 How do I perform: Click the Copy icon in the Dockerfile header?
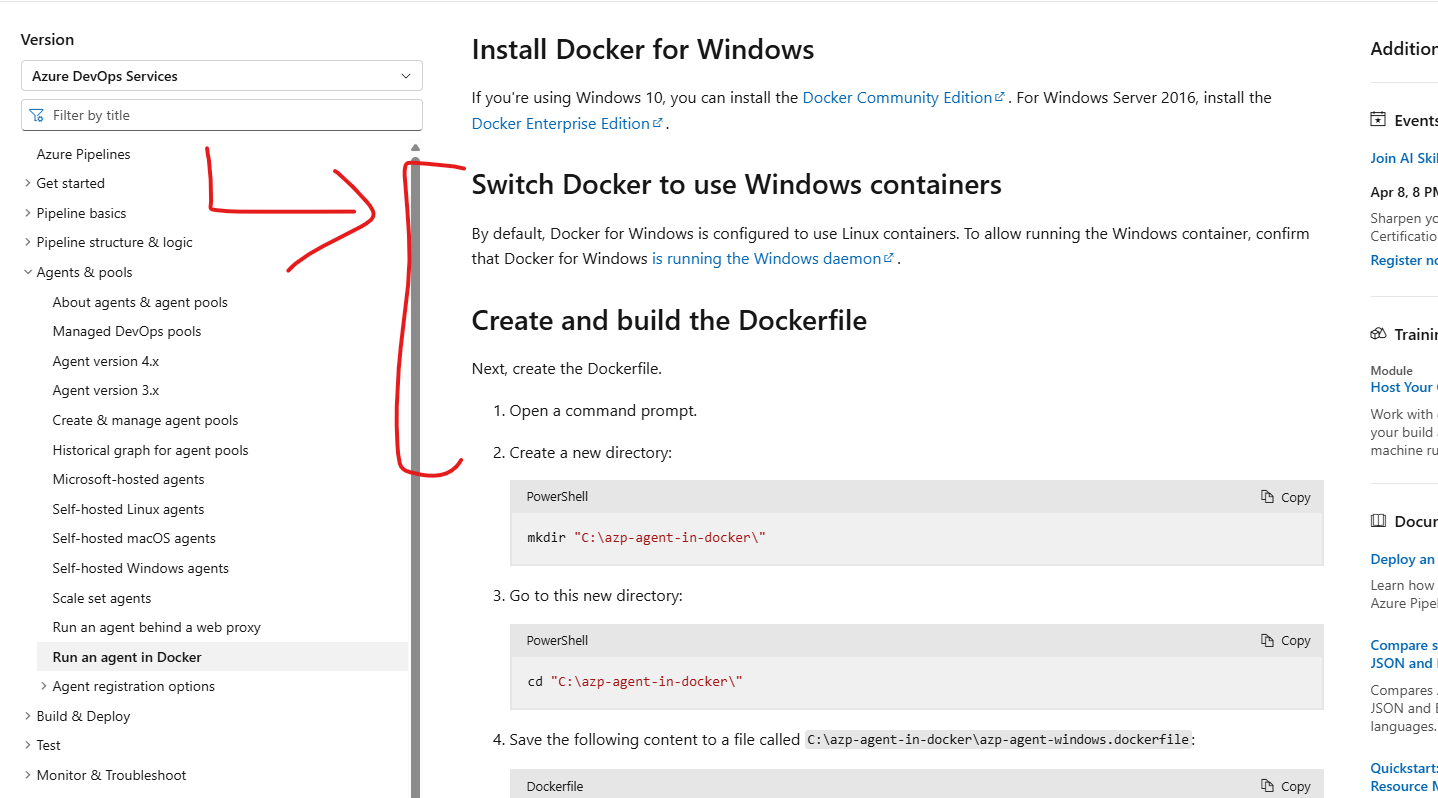pyautogui.click(x=1268, y=786)
